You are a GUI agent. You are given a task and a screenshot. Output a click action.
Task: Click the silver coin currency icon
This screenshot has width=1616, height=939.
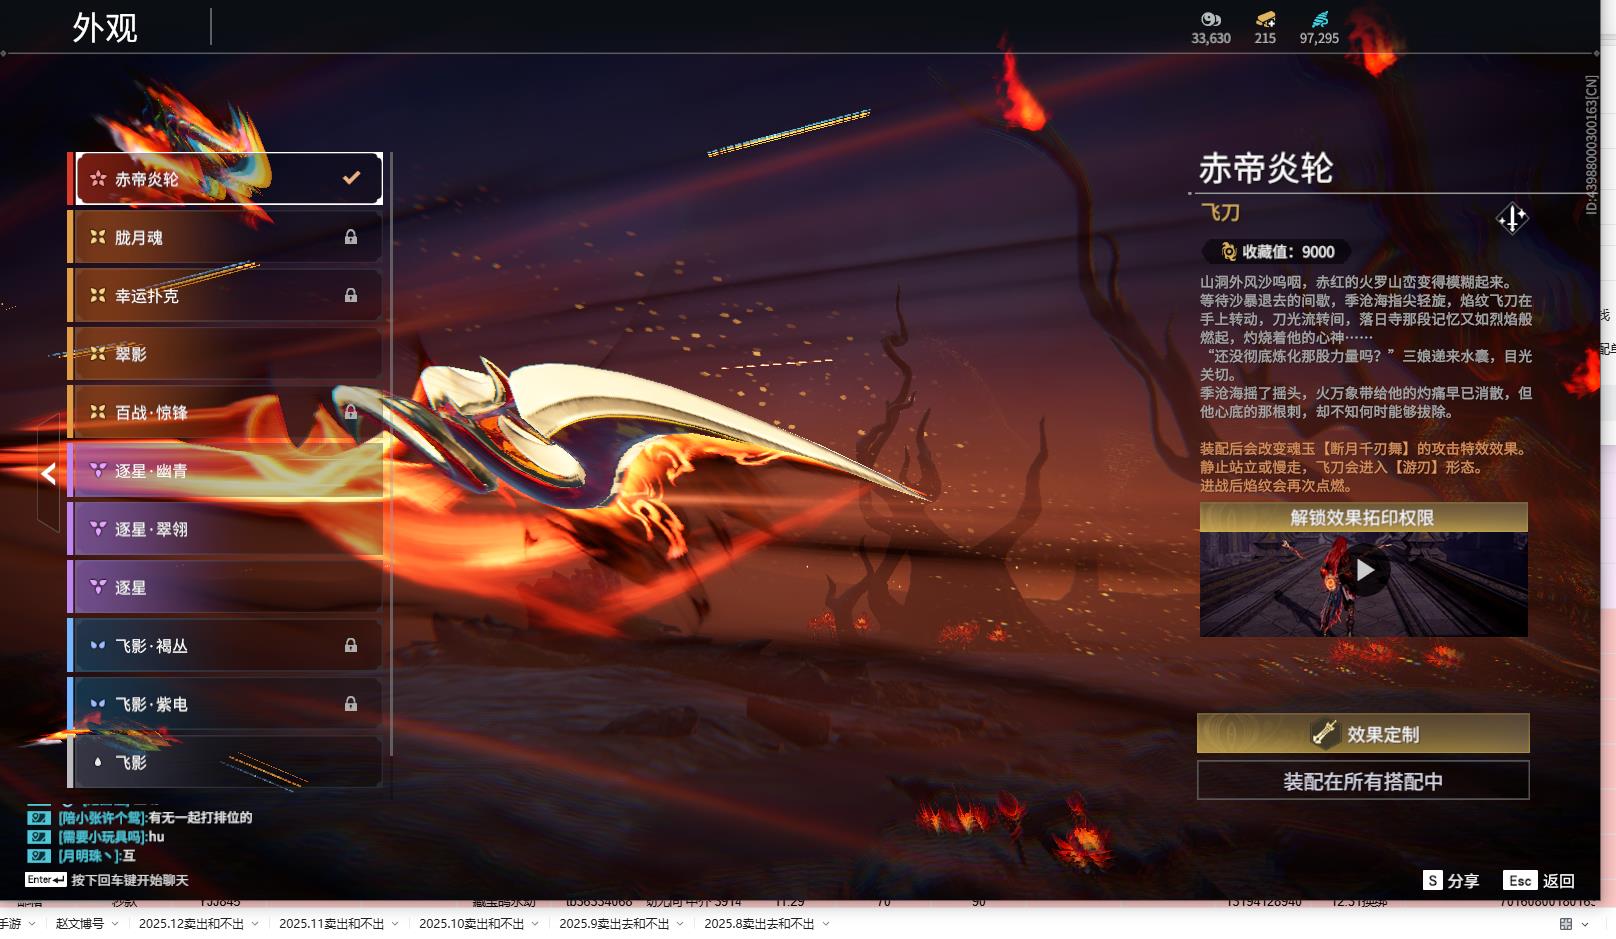pos(1211,19)
